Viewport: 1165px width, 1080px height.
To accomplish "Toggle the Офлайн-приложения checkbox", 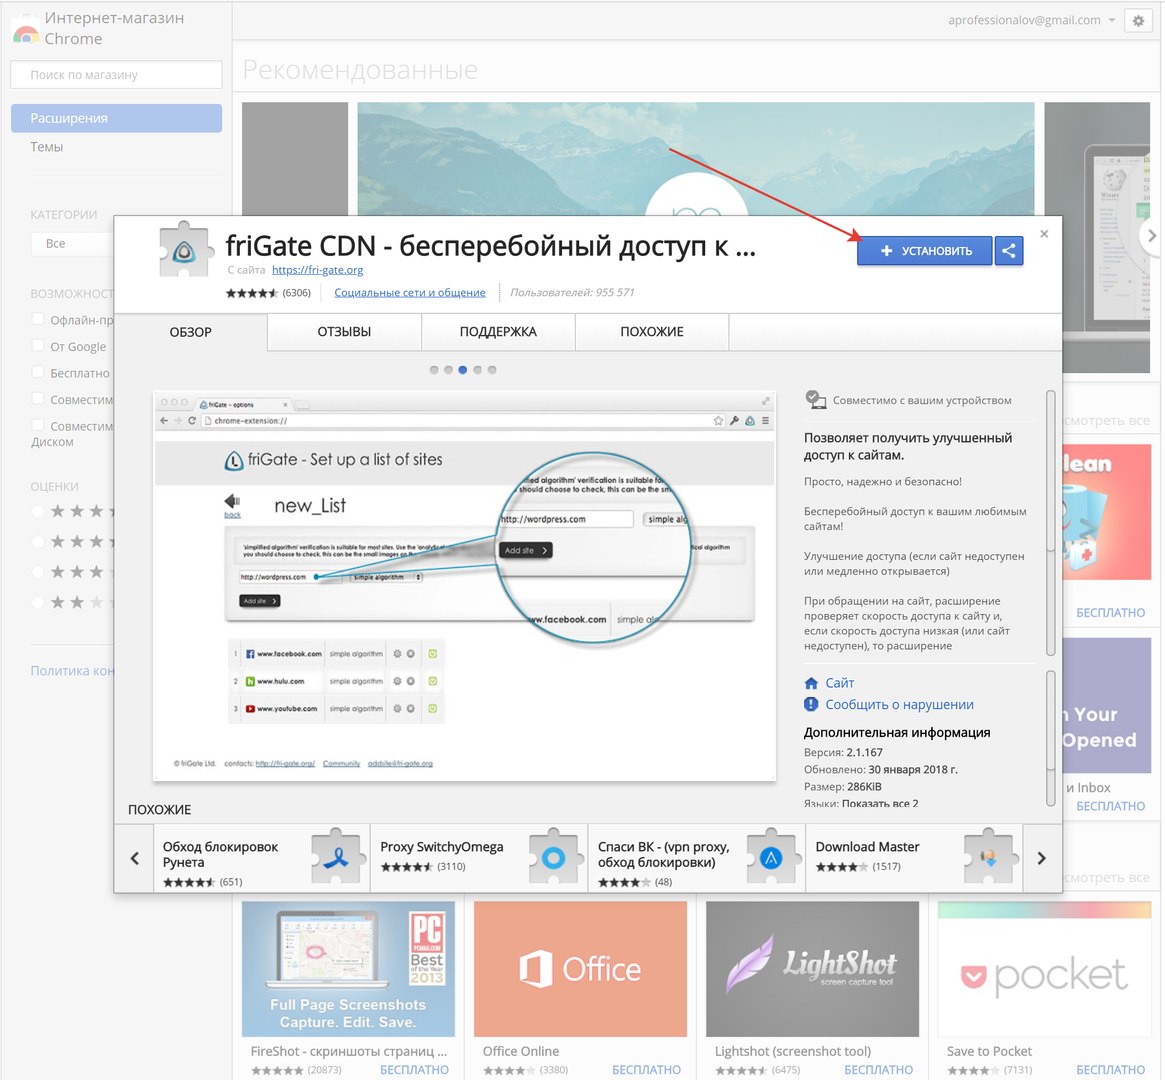I will (37, 319).
